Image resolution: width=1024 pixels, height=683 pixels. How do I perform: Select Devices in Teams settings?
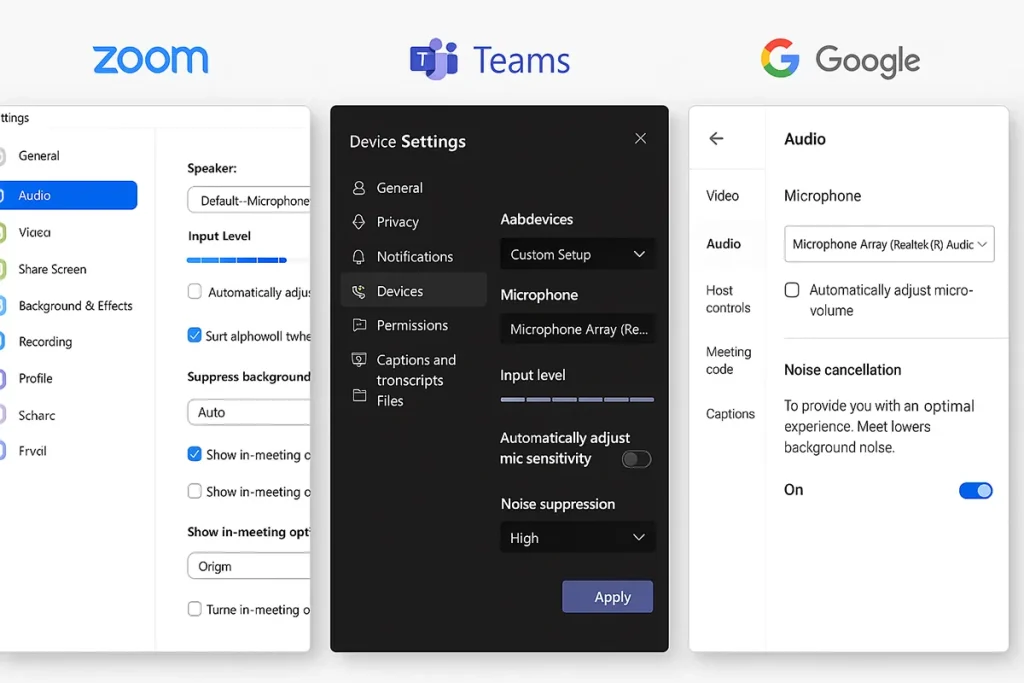[x=414, y=291]
